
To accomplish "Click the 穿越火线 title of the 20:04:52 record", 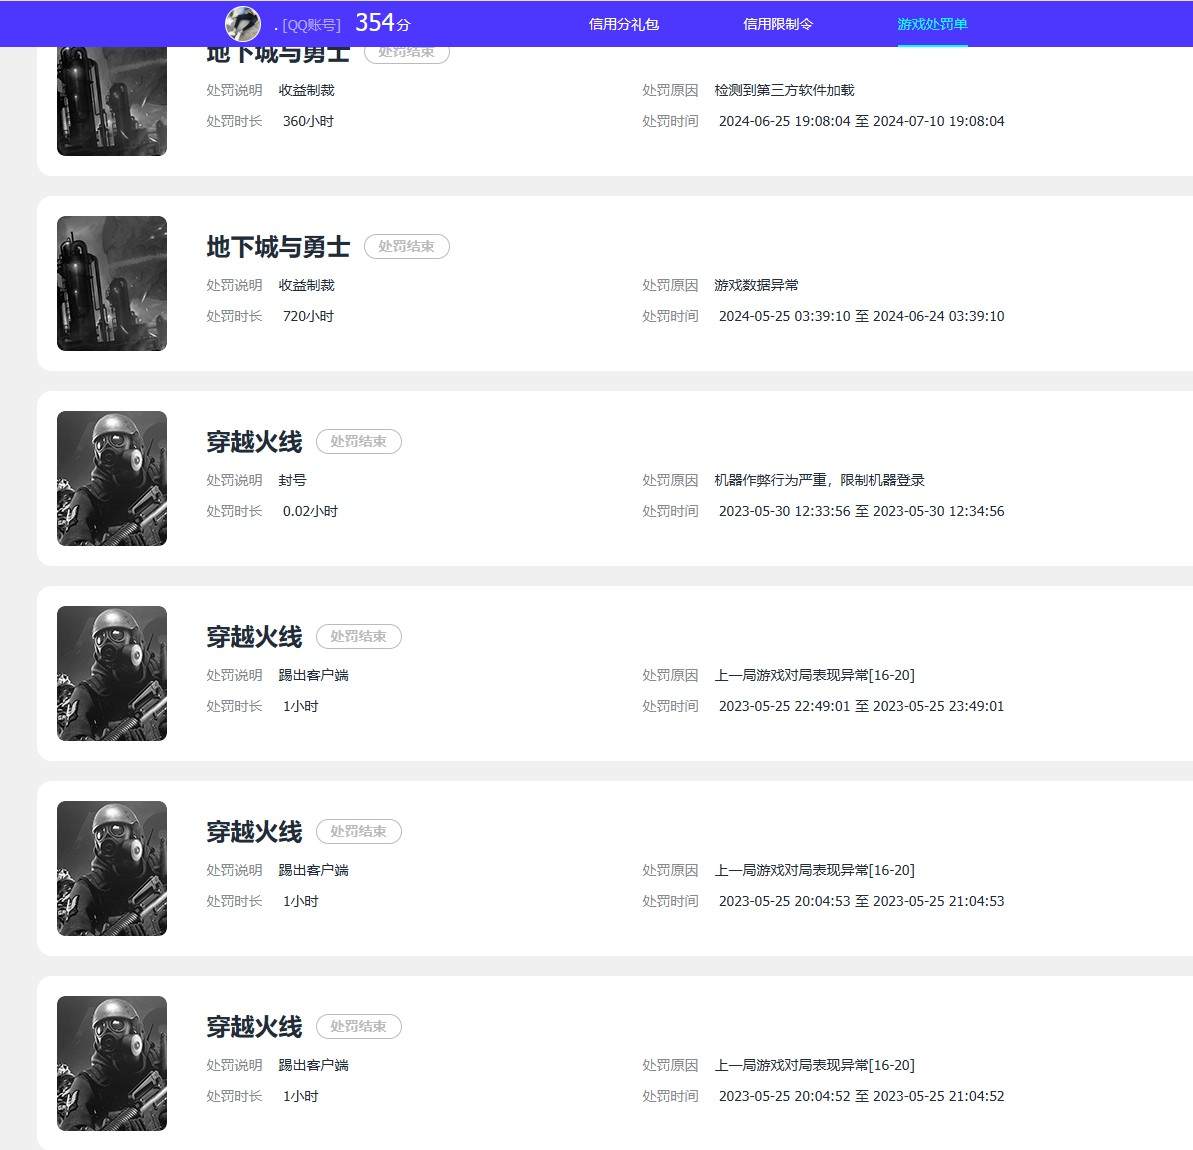I will tap(254, 1026).
